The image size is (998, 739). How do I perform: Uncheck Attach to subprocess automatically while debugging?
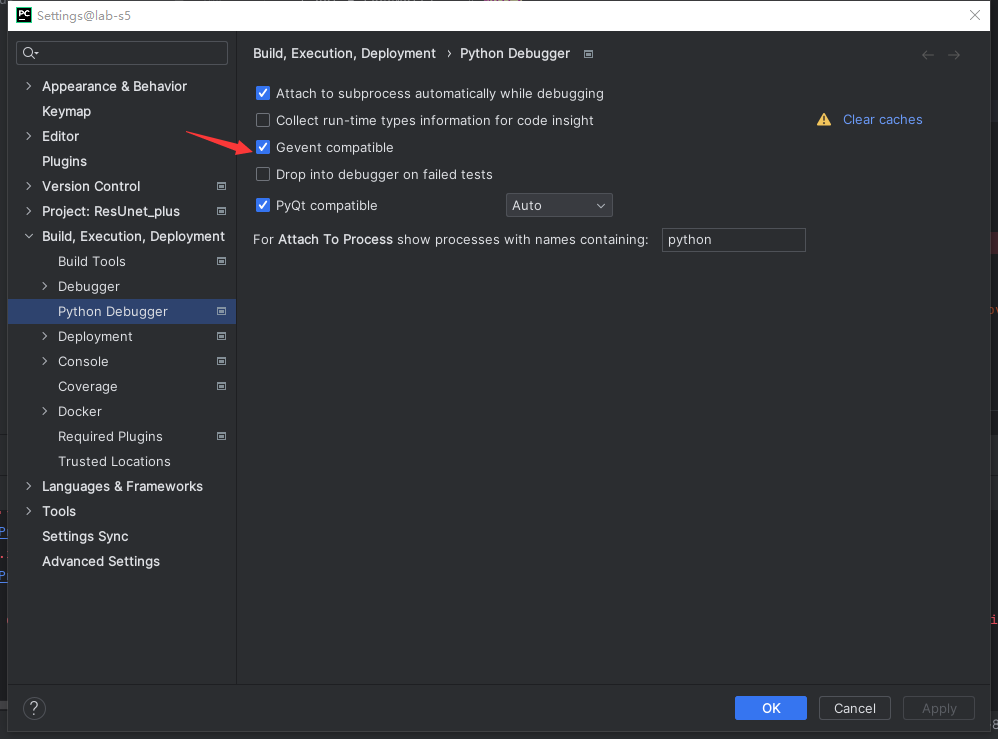(263, 94)
